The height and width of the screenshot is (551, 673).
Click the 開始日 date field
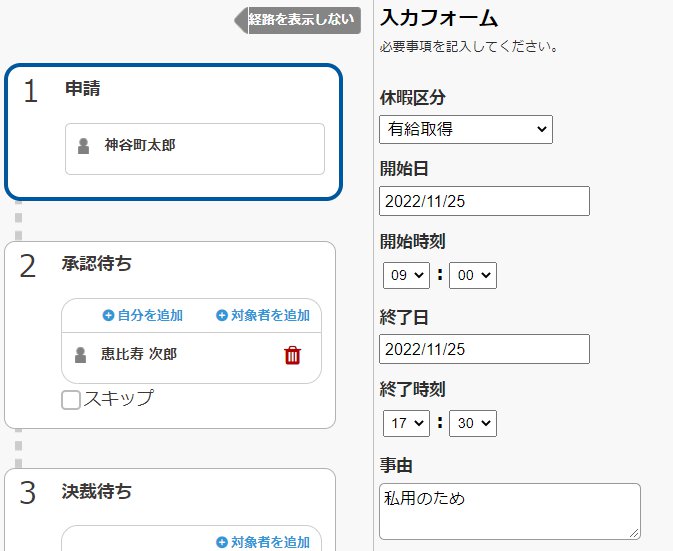(x=484, y=201)
